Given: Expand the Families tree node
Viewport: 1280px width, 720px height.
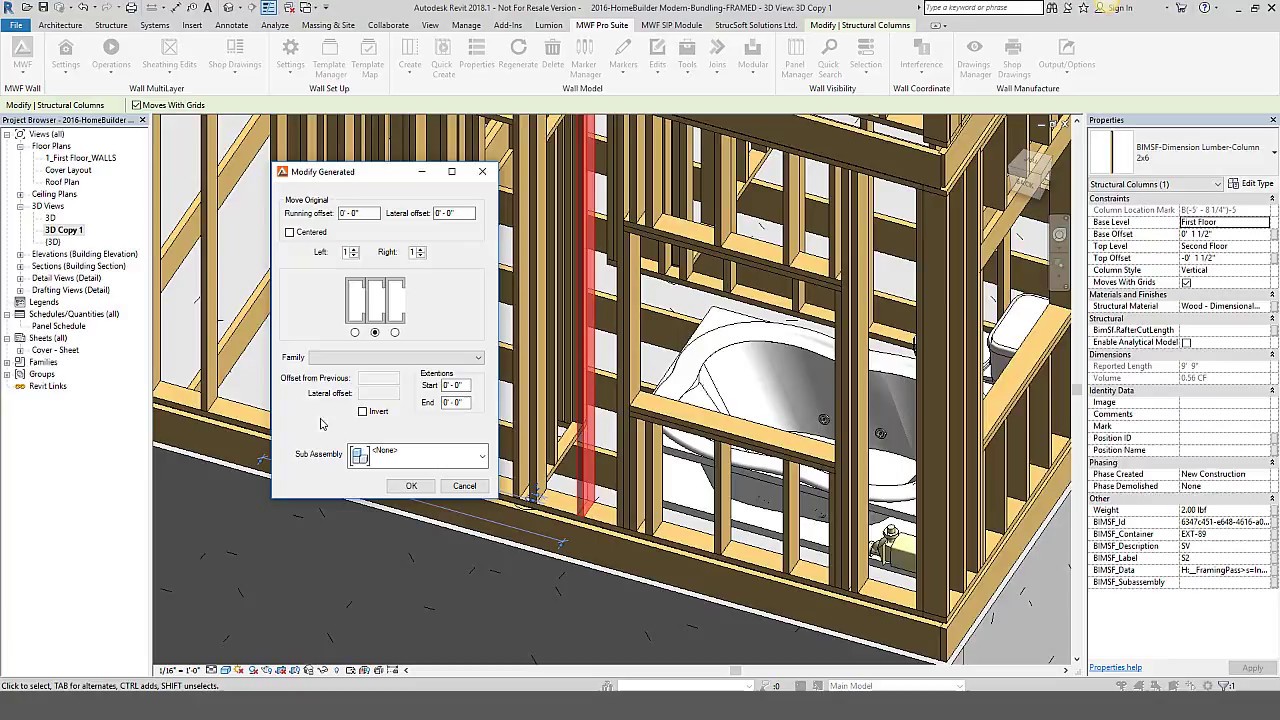Looking at the screenshot, I should click(x=7, y=362).
